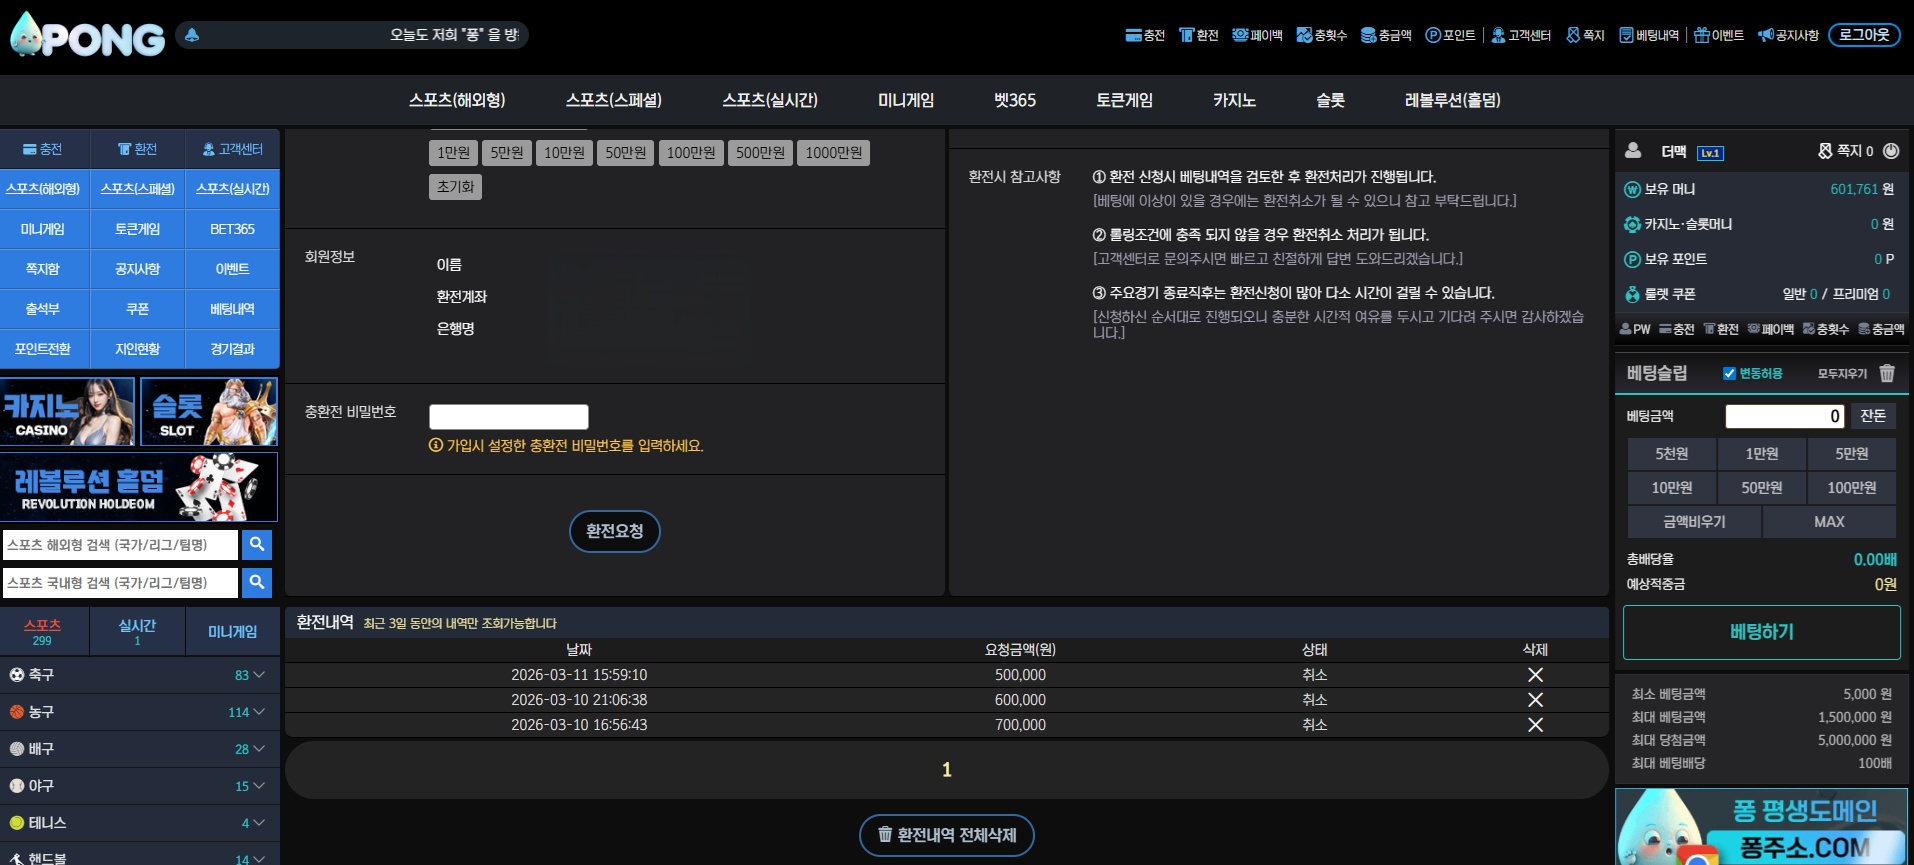
Task: Open the casino banner thumbnail
Action: [x=67, y=411]
